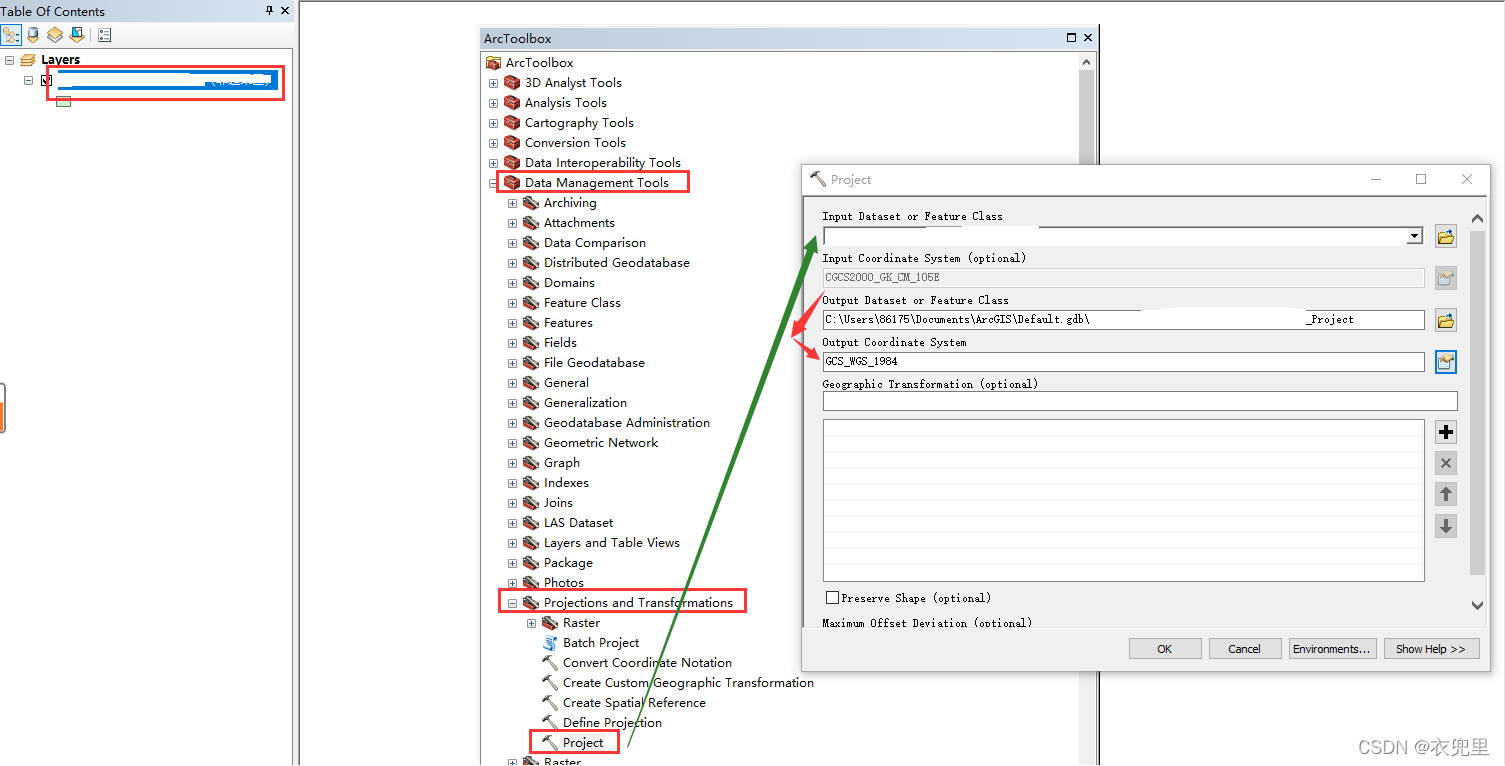1505x766 pixels.
Task: Click Output Coordinate System field GCS_WGS_1984
Action: pyautogui.click(x=1123, y=362)
